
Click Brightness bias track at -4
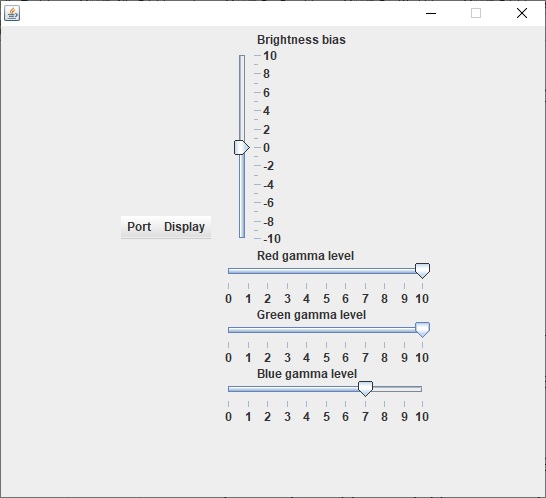242,184
